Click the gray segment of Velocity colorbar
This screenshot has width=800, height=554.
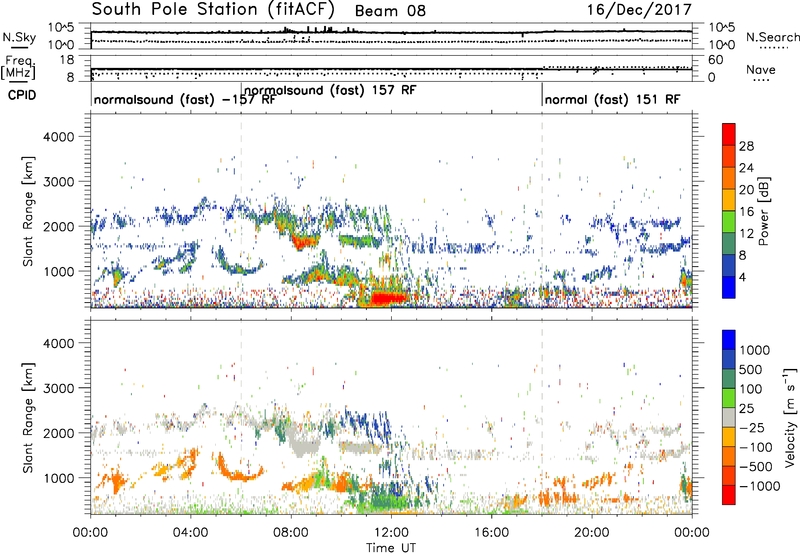(729, 418)
